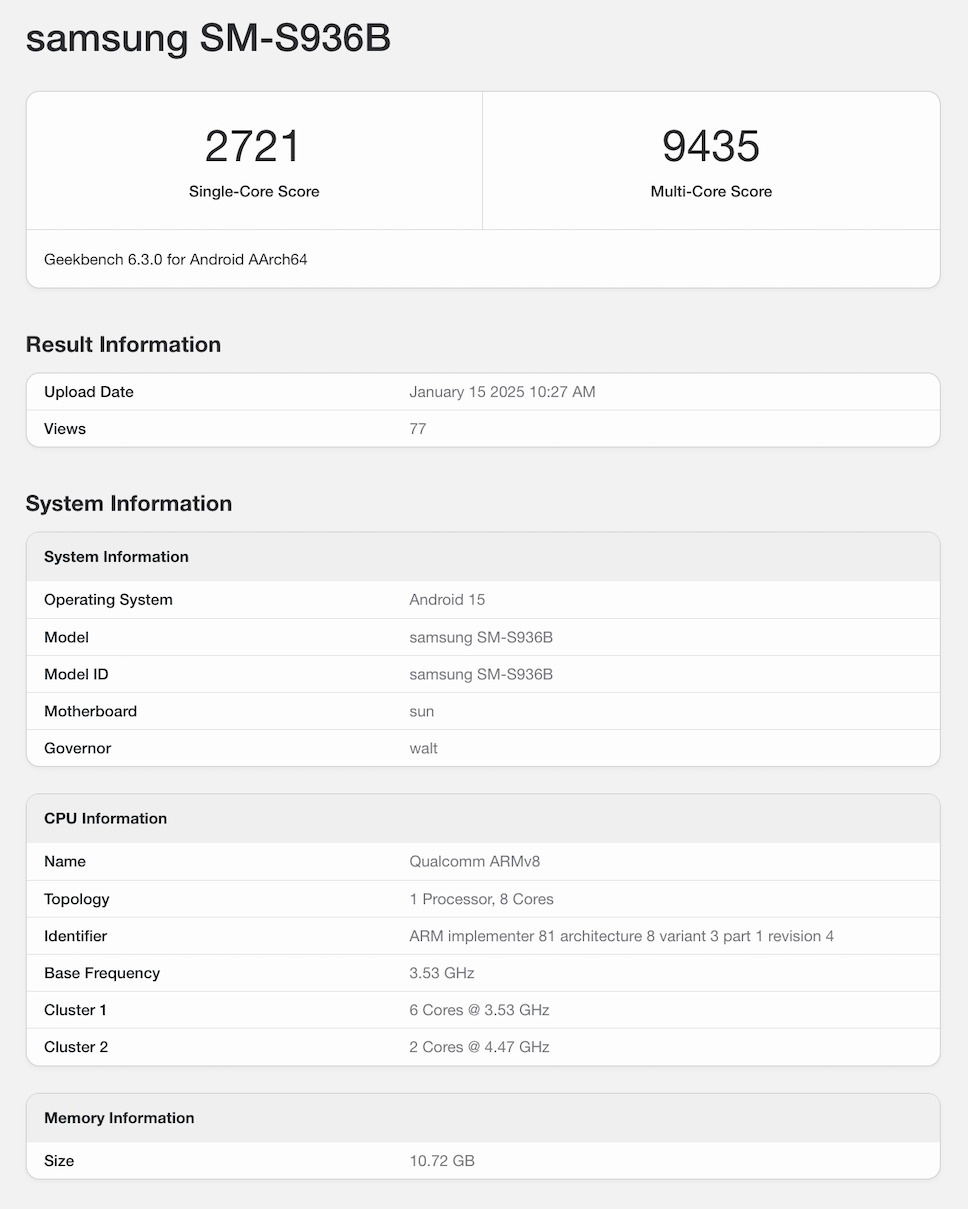This screenshot has width=968, height=1209.
Task: Select the Single-Core Score label
Action: coord(254,191)
